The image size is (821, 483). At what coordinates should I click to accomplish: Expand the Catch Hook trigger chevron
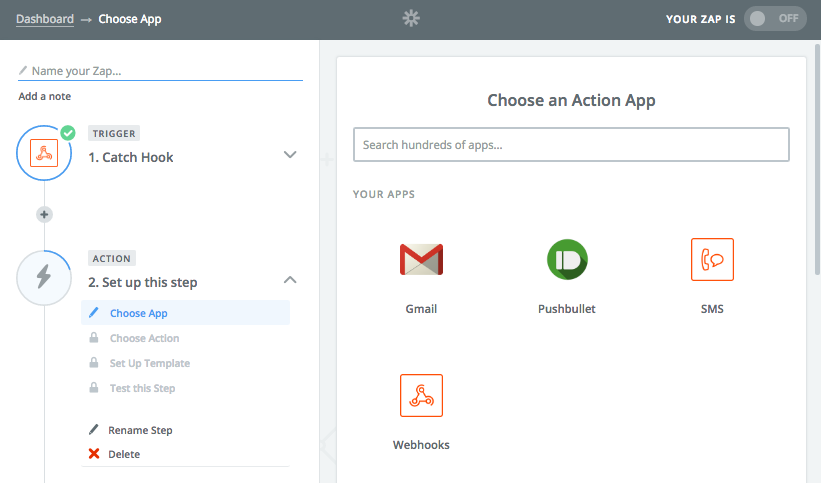[x=290, y=155]
